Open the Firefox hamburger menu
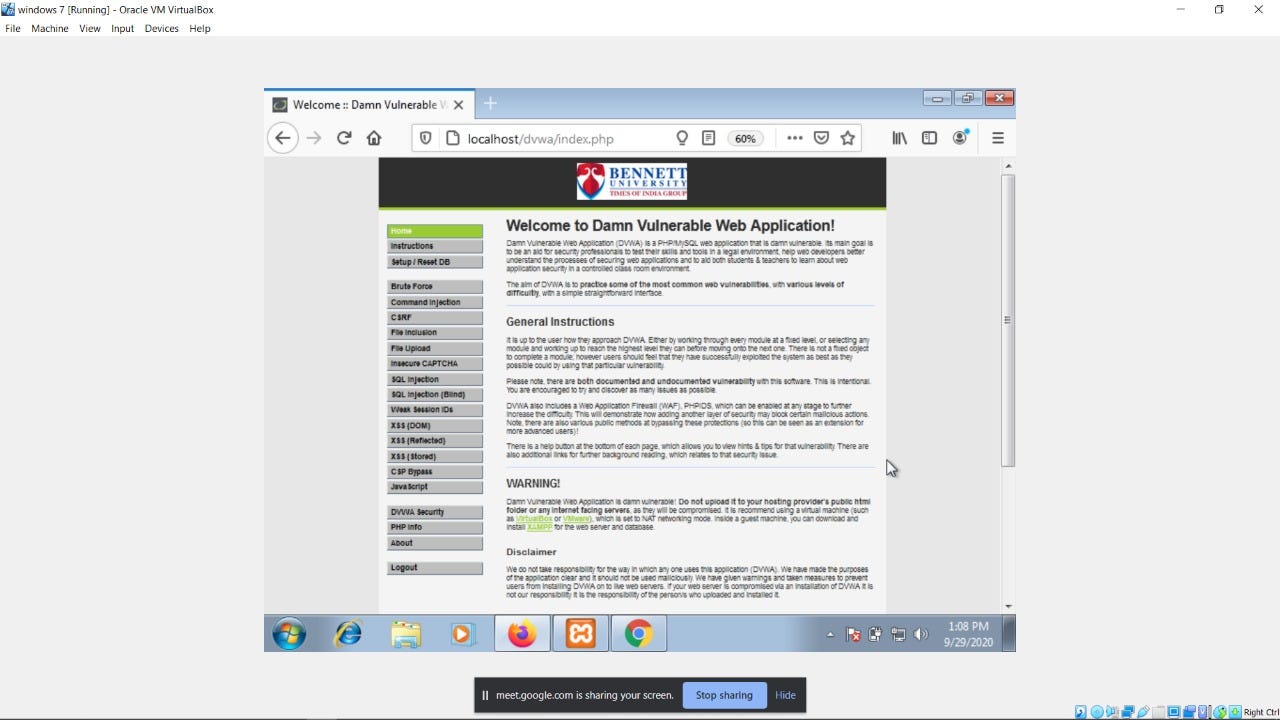 click(x=998, y=138)
